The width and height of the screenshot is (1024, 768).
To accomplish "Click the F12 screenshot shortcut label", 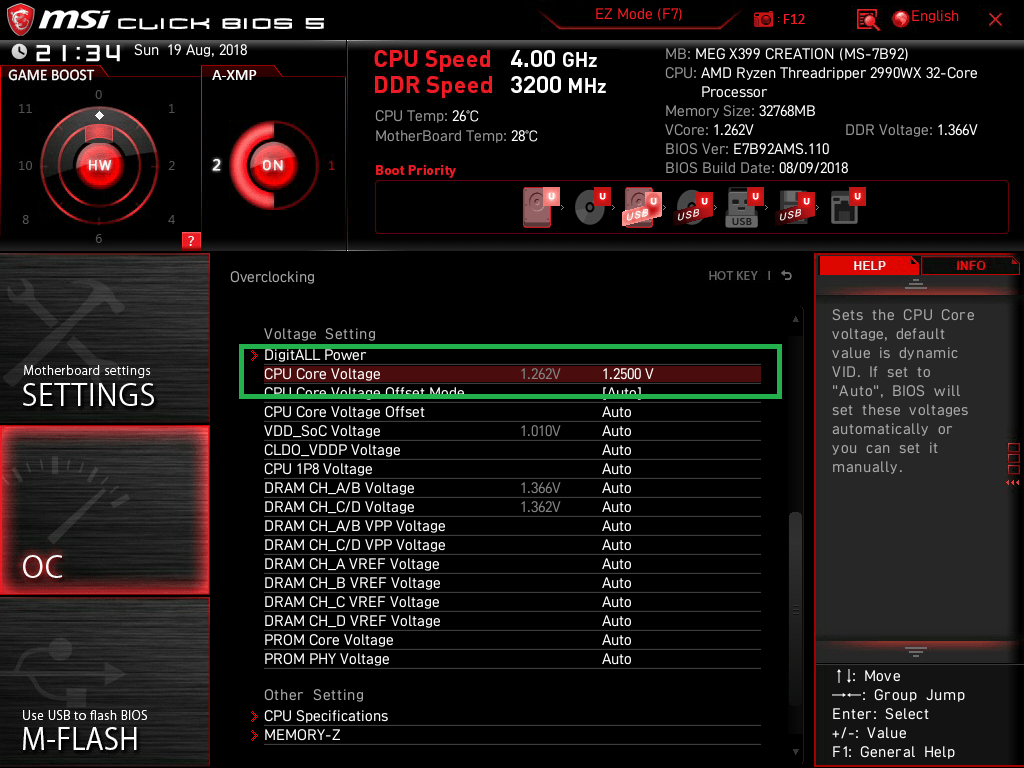I will pyautogui.click(x=793, y=20).
